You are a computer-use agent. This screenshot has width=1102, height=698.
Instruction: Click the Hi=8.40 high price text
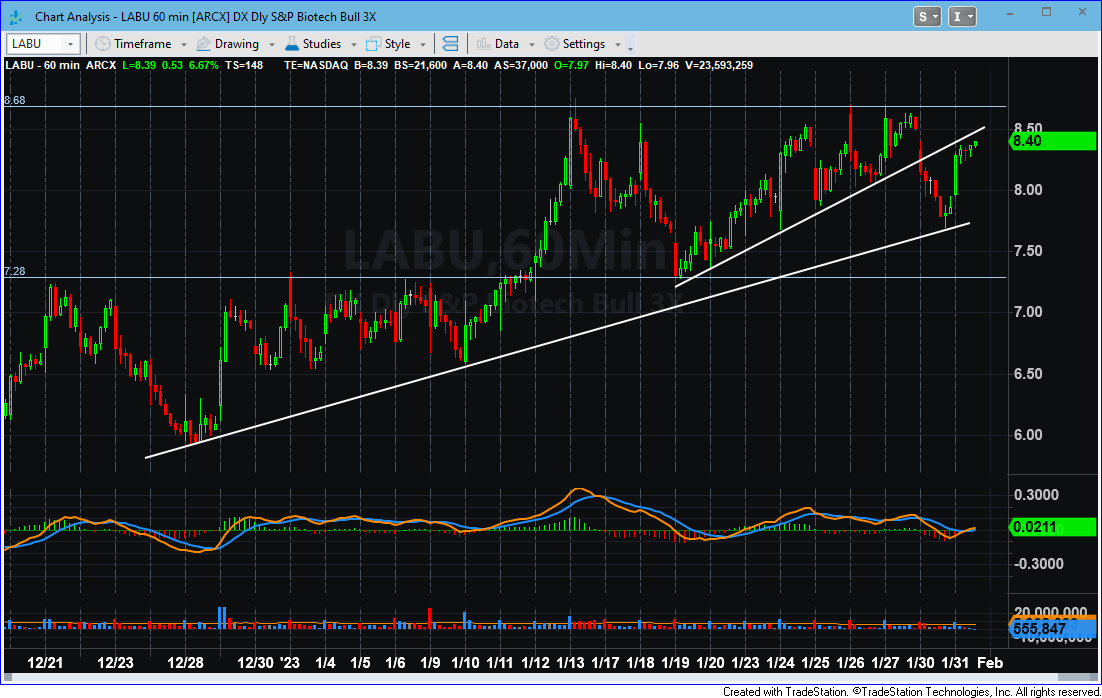[x=614, y=65]
